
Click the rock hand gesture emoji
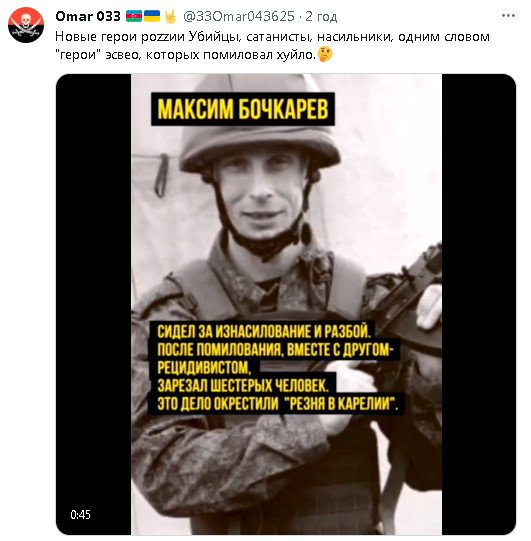click(x=170, y=17)
